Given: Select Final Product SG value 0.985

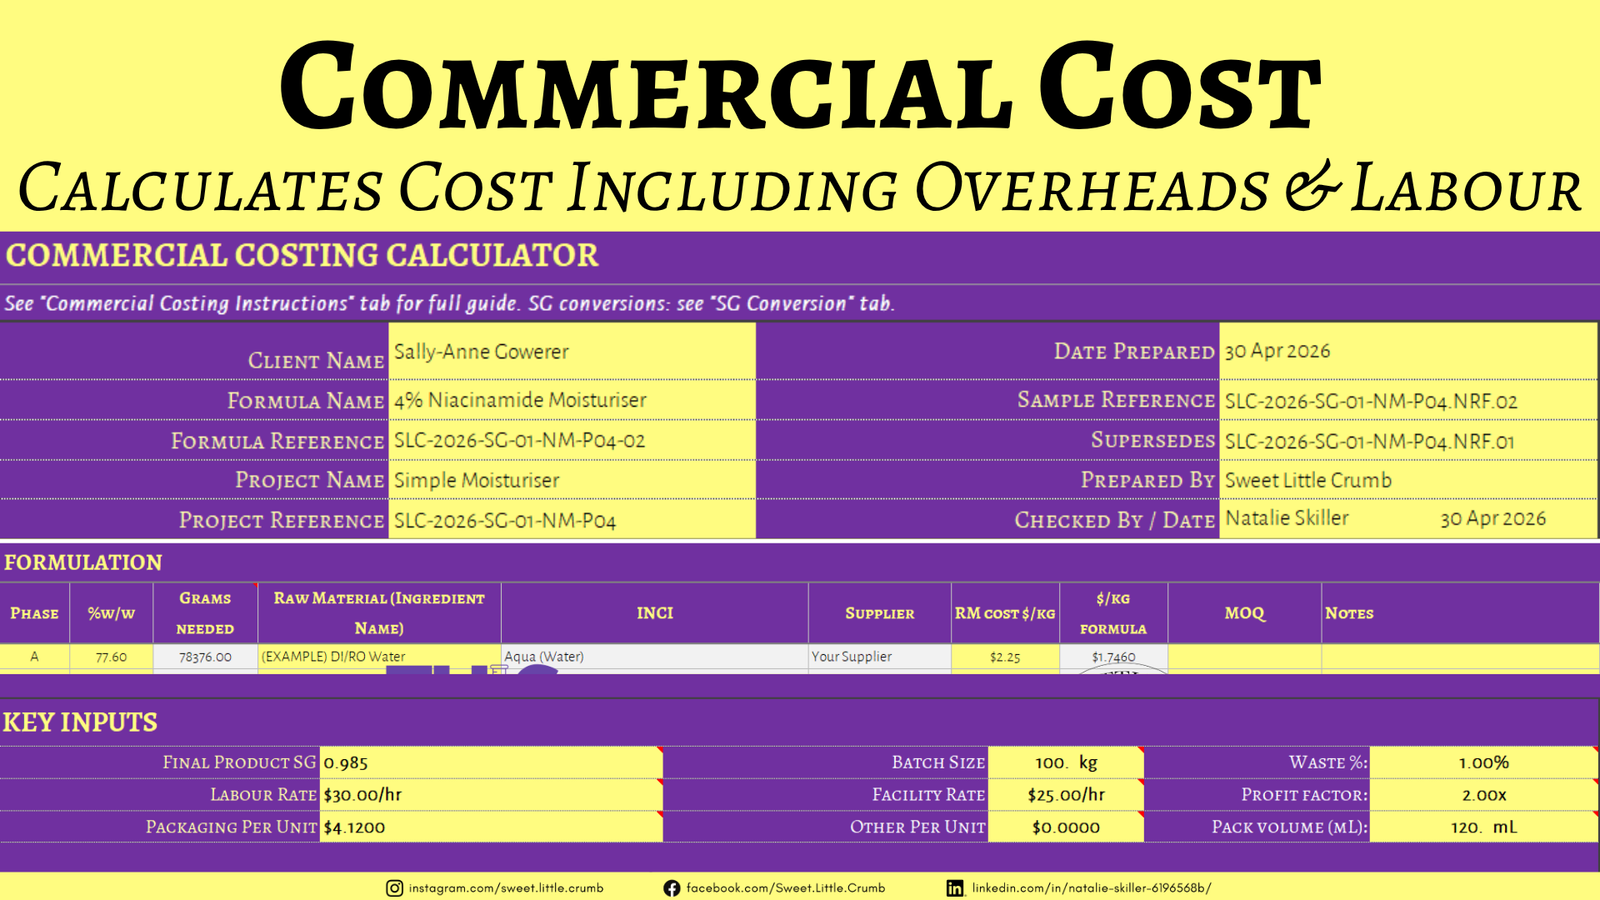Looking at the screenshot, I should 491,762.
